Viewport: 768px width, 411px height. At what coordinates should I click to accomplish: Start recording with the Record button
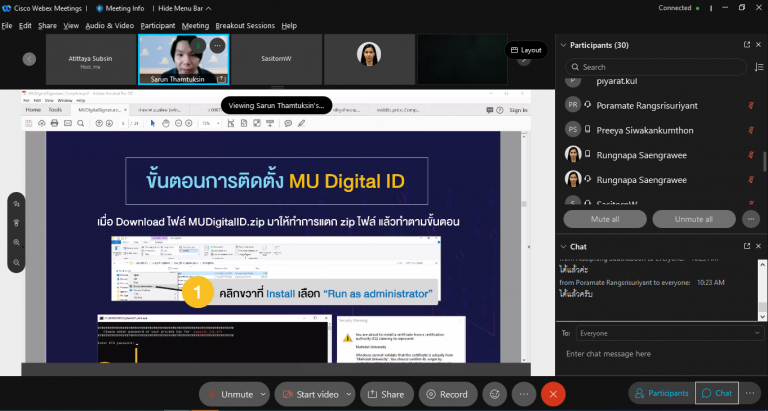448,394
